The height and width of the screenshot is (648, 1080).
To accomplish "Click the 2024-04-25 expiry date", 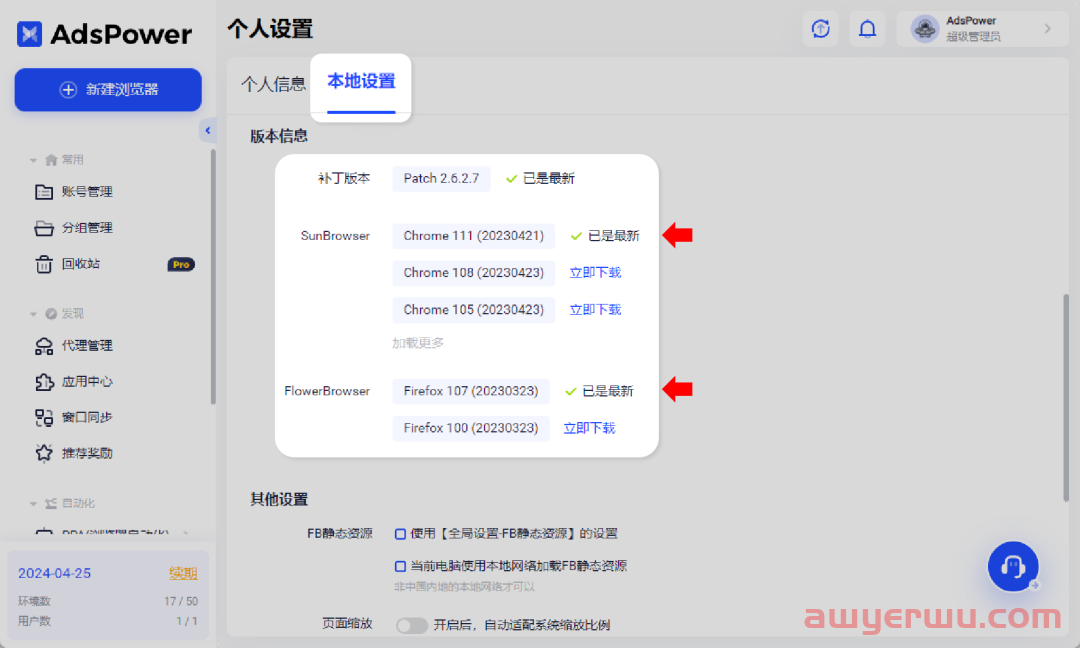I will tap(54, 573).
